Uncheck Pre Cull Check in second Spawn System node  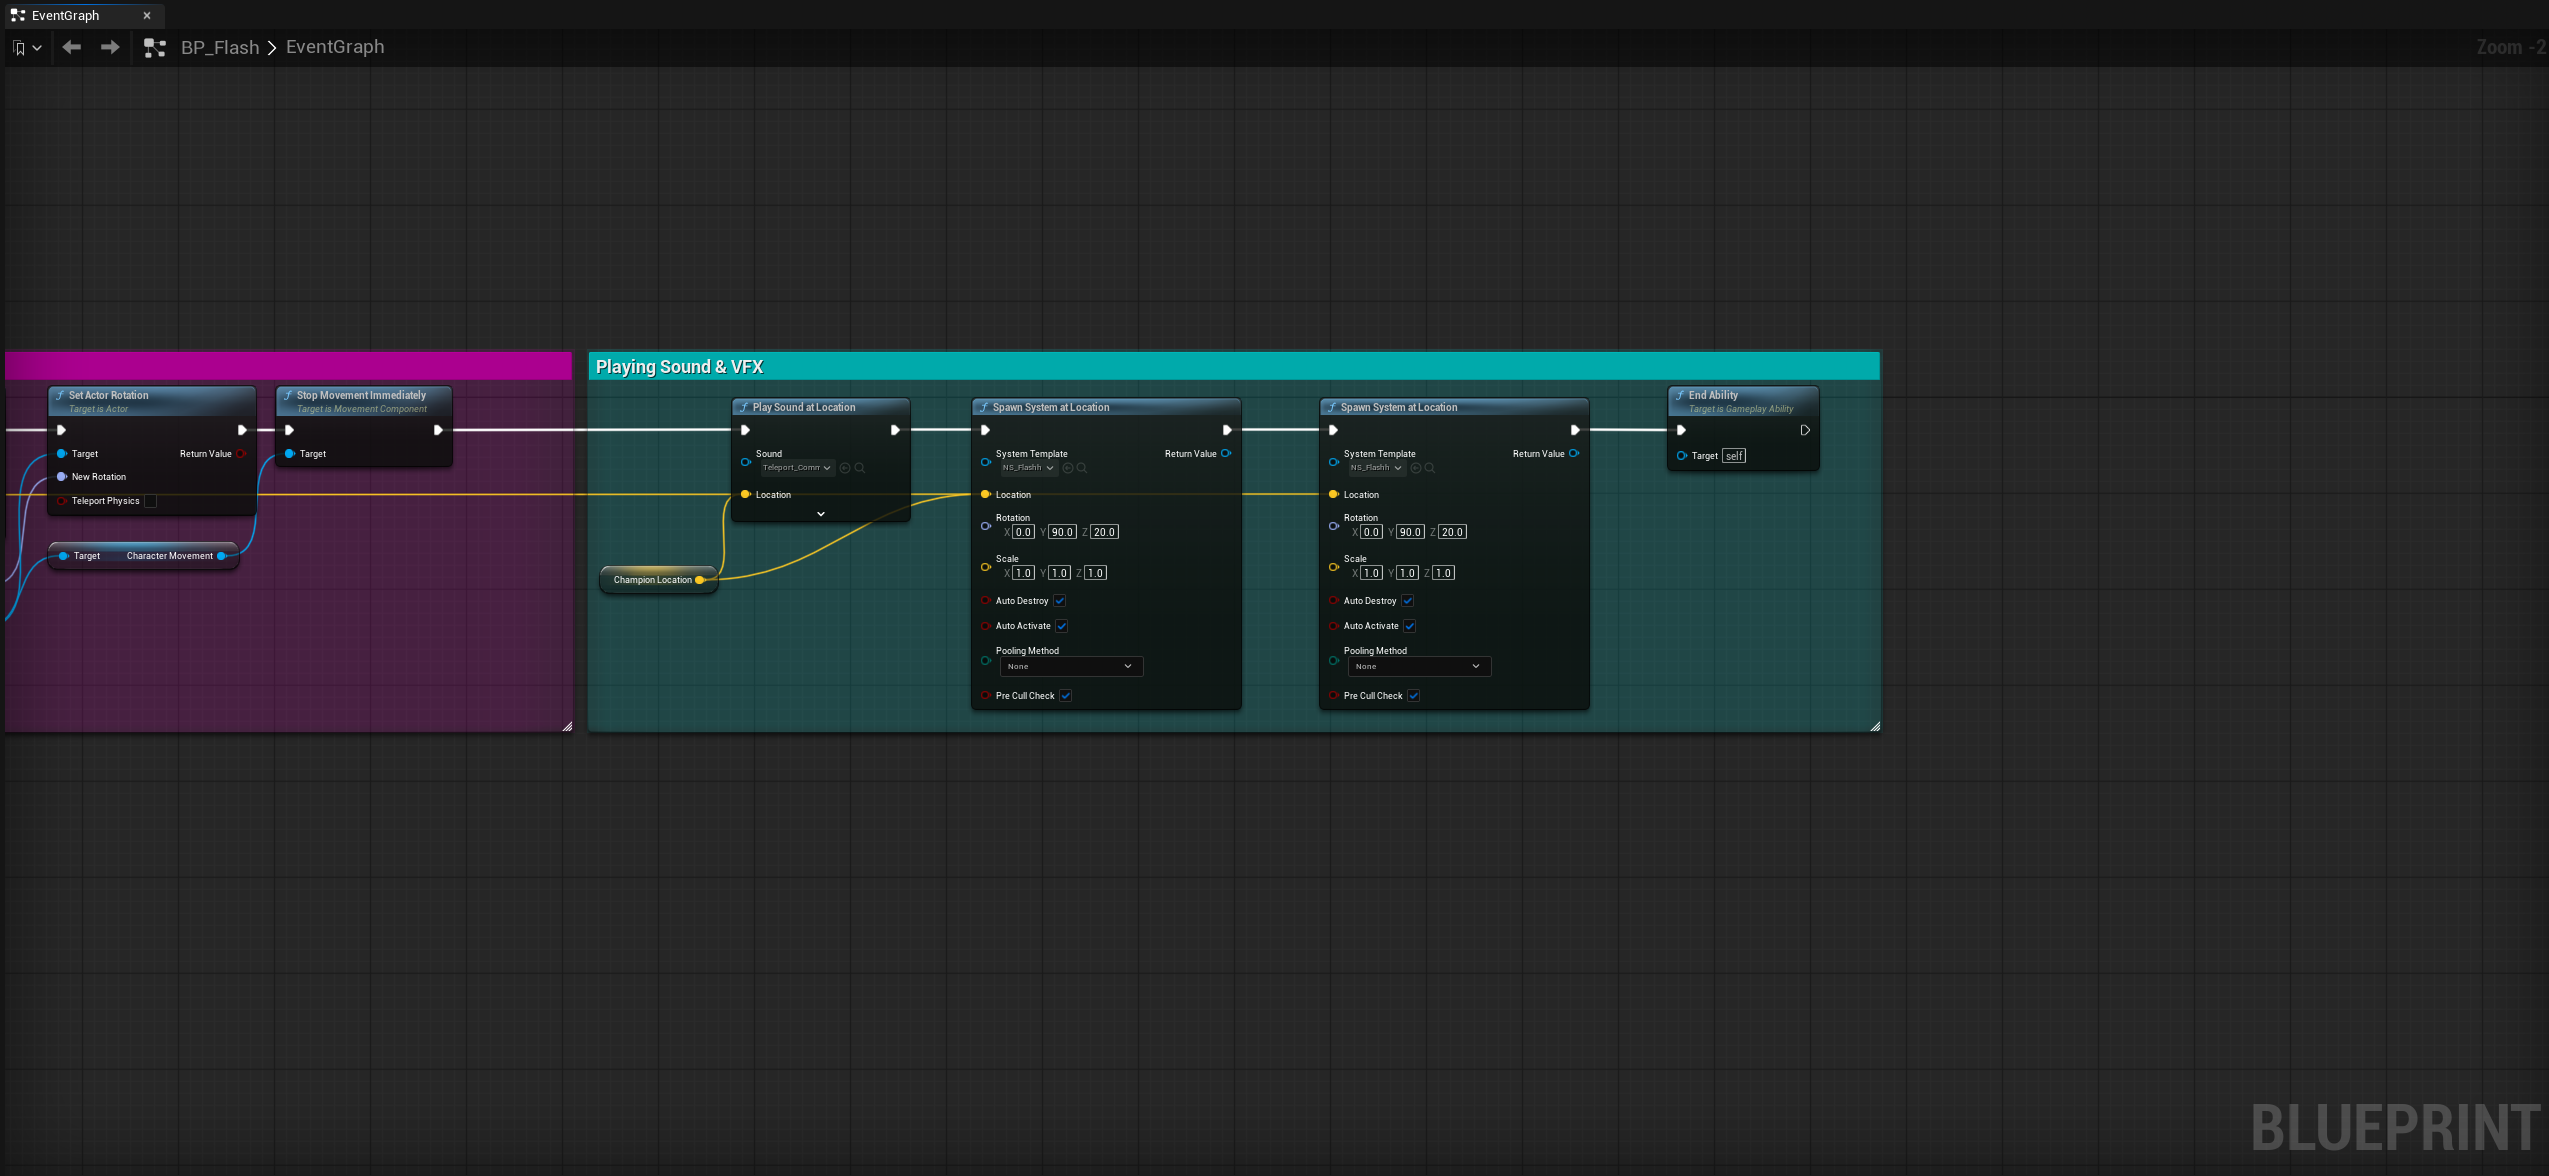click(x=1414, y=696)
